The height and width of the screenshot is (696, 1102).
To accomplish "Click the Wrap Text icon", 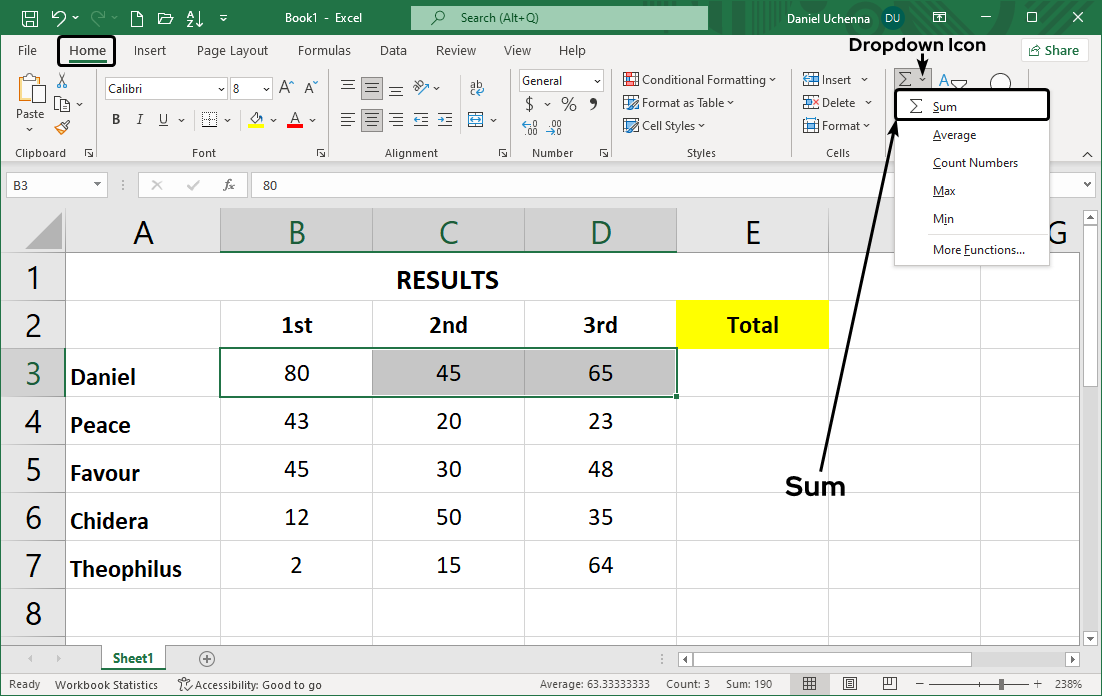I will click(477, 88).
